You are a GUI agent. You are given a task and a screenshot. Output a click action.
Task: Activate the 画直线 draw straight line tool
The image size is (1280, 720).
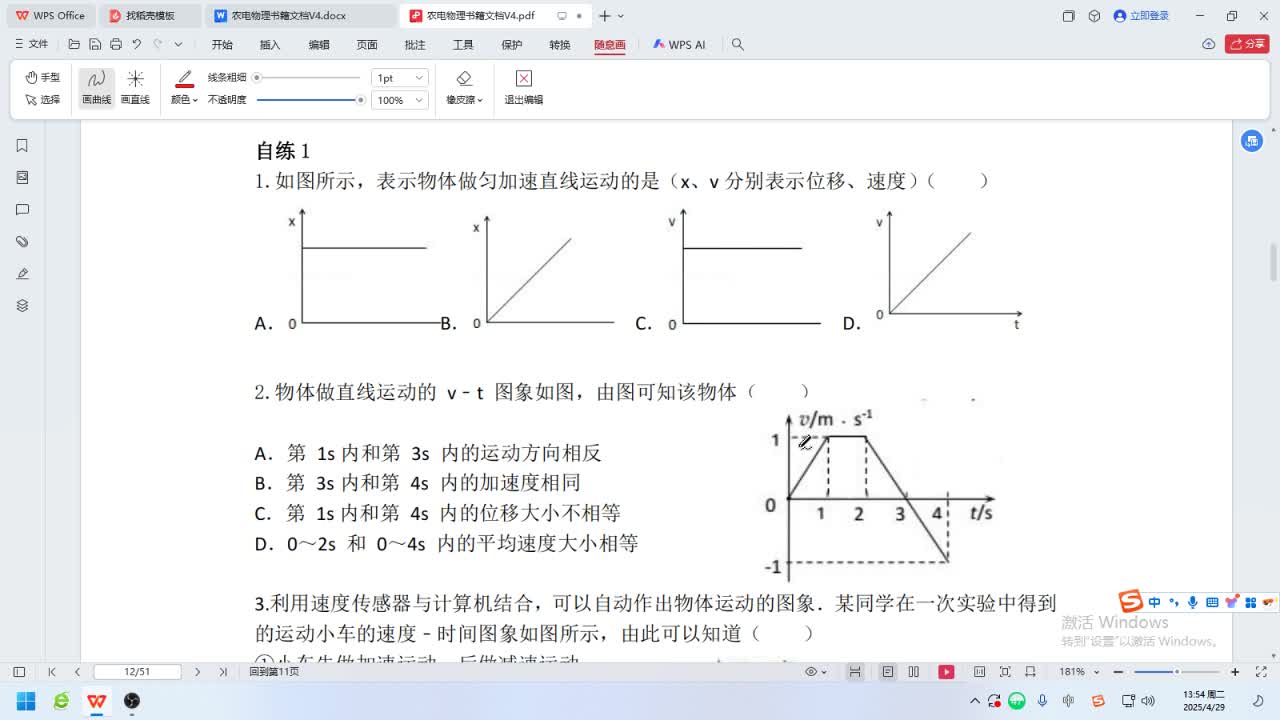point(135,87)
